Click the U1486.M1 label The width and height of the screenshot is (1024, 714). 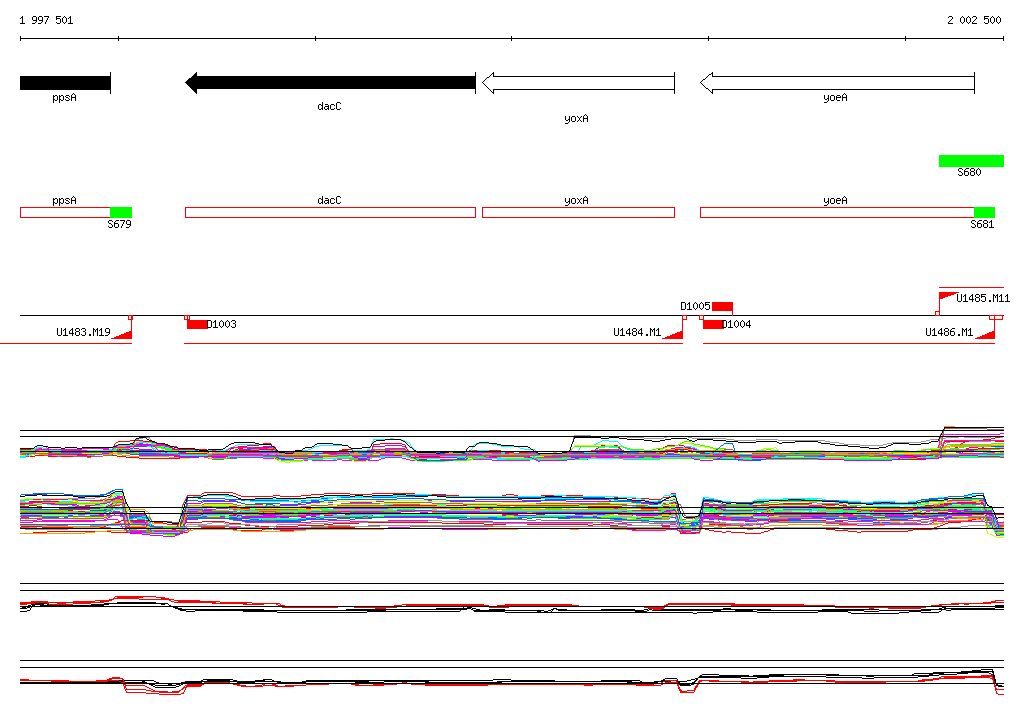[949, 333]
